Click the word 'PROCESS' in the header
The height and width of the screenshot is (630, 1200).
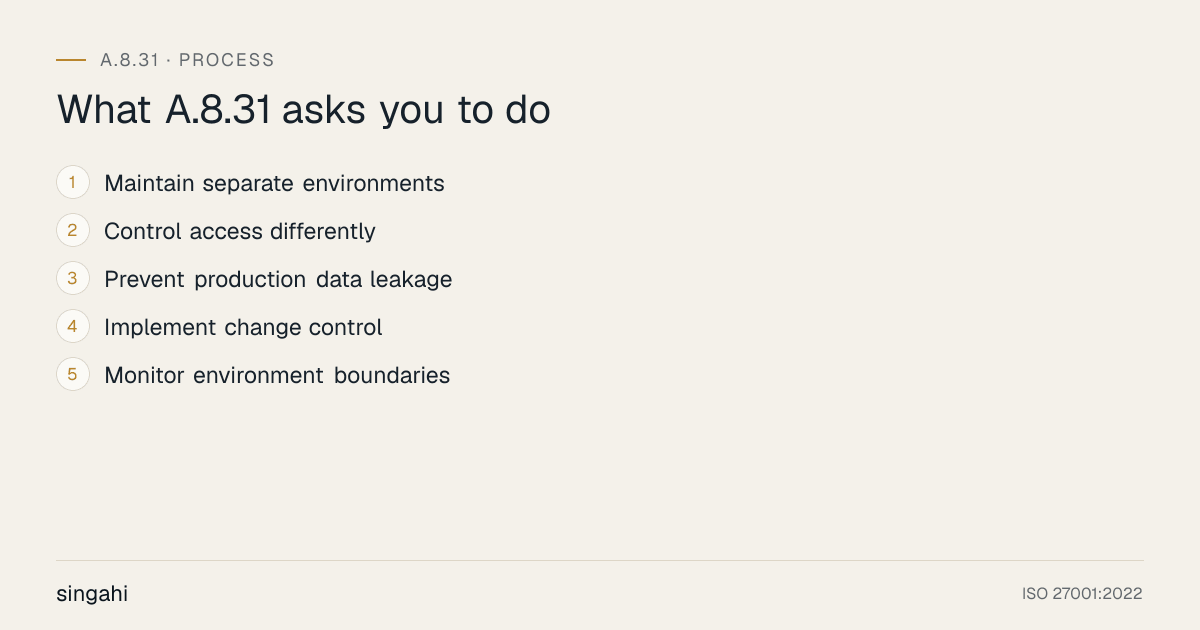(x=227, y=60)
